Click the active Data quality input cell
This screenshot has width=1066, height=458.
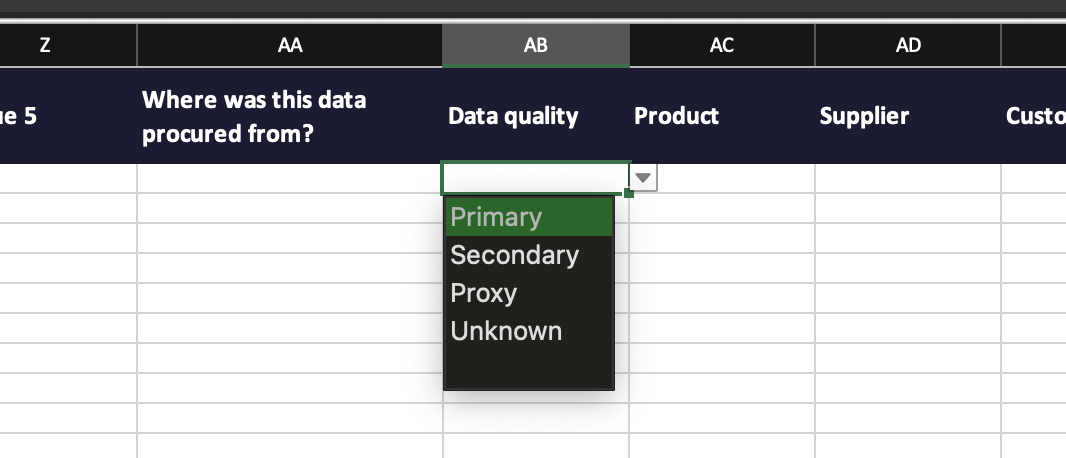pos(535,178)
